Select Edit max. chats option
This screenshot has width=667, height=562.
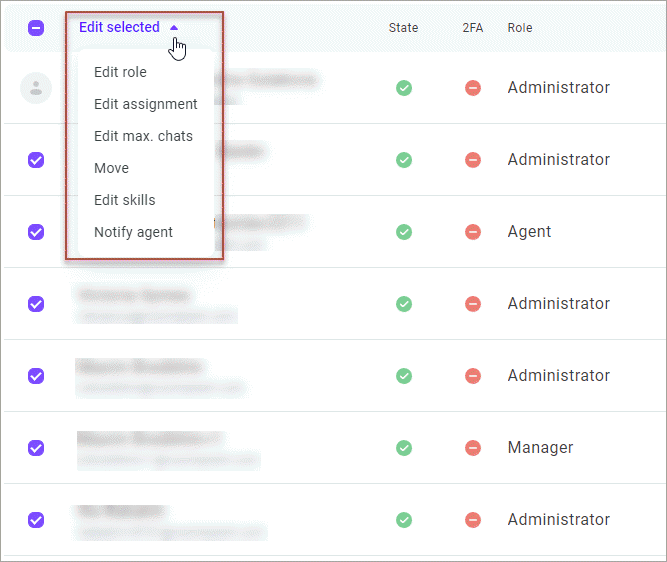143,136
